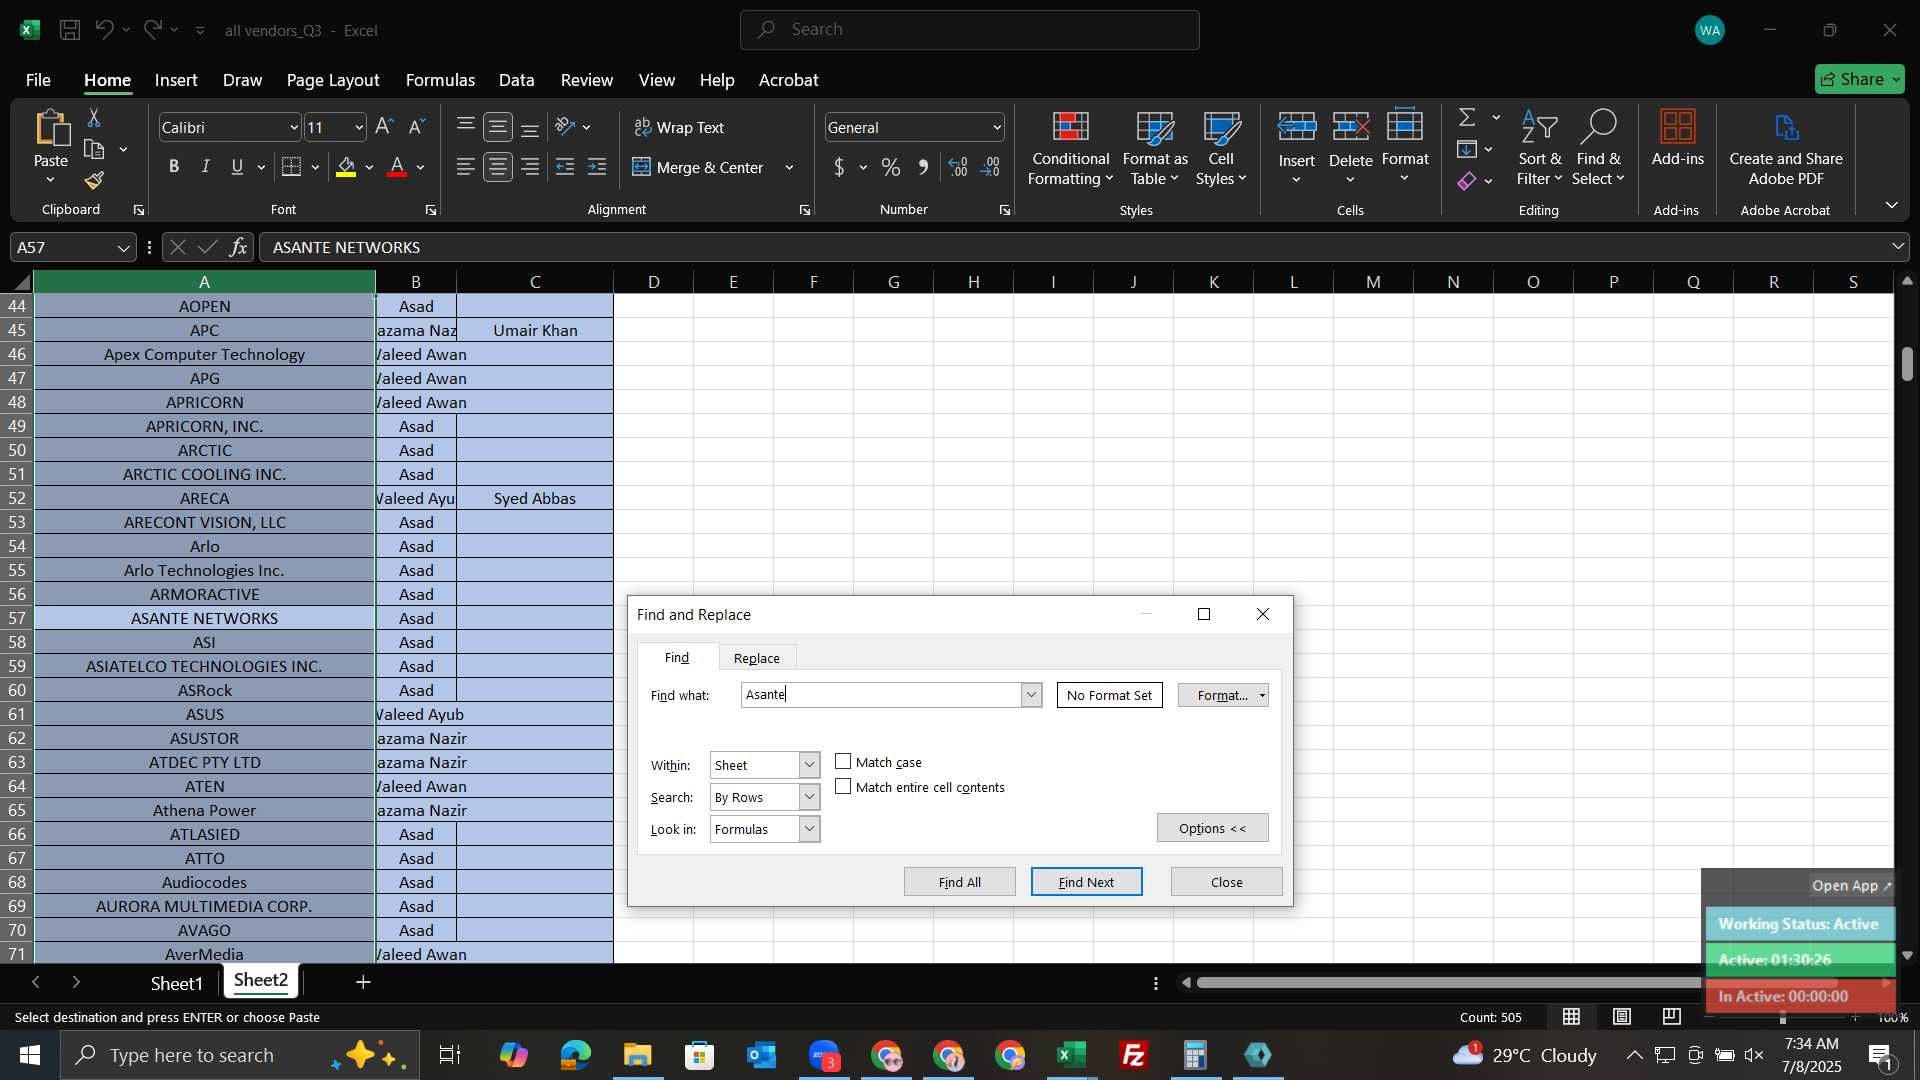Open the Data ribbon tab

pos(516,80)
